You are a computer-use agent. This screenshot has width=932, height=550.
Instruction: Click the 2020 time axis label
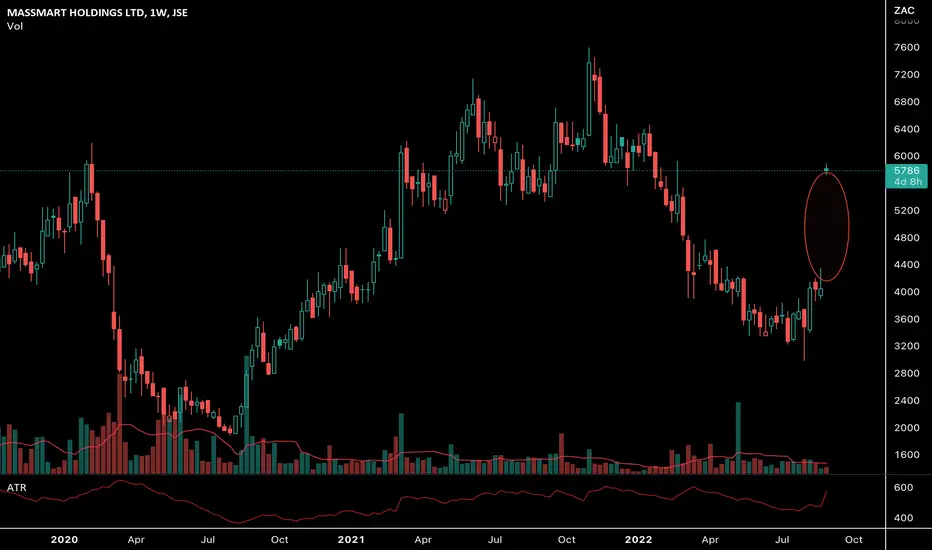coord(64,540)
